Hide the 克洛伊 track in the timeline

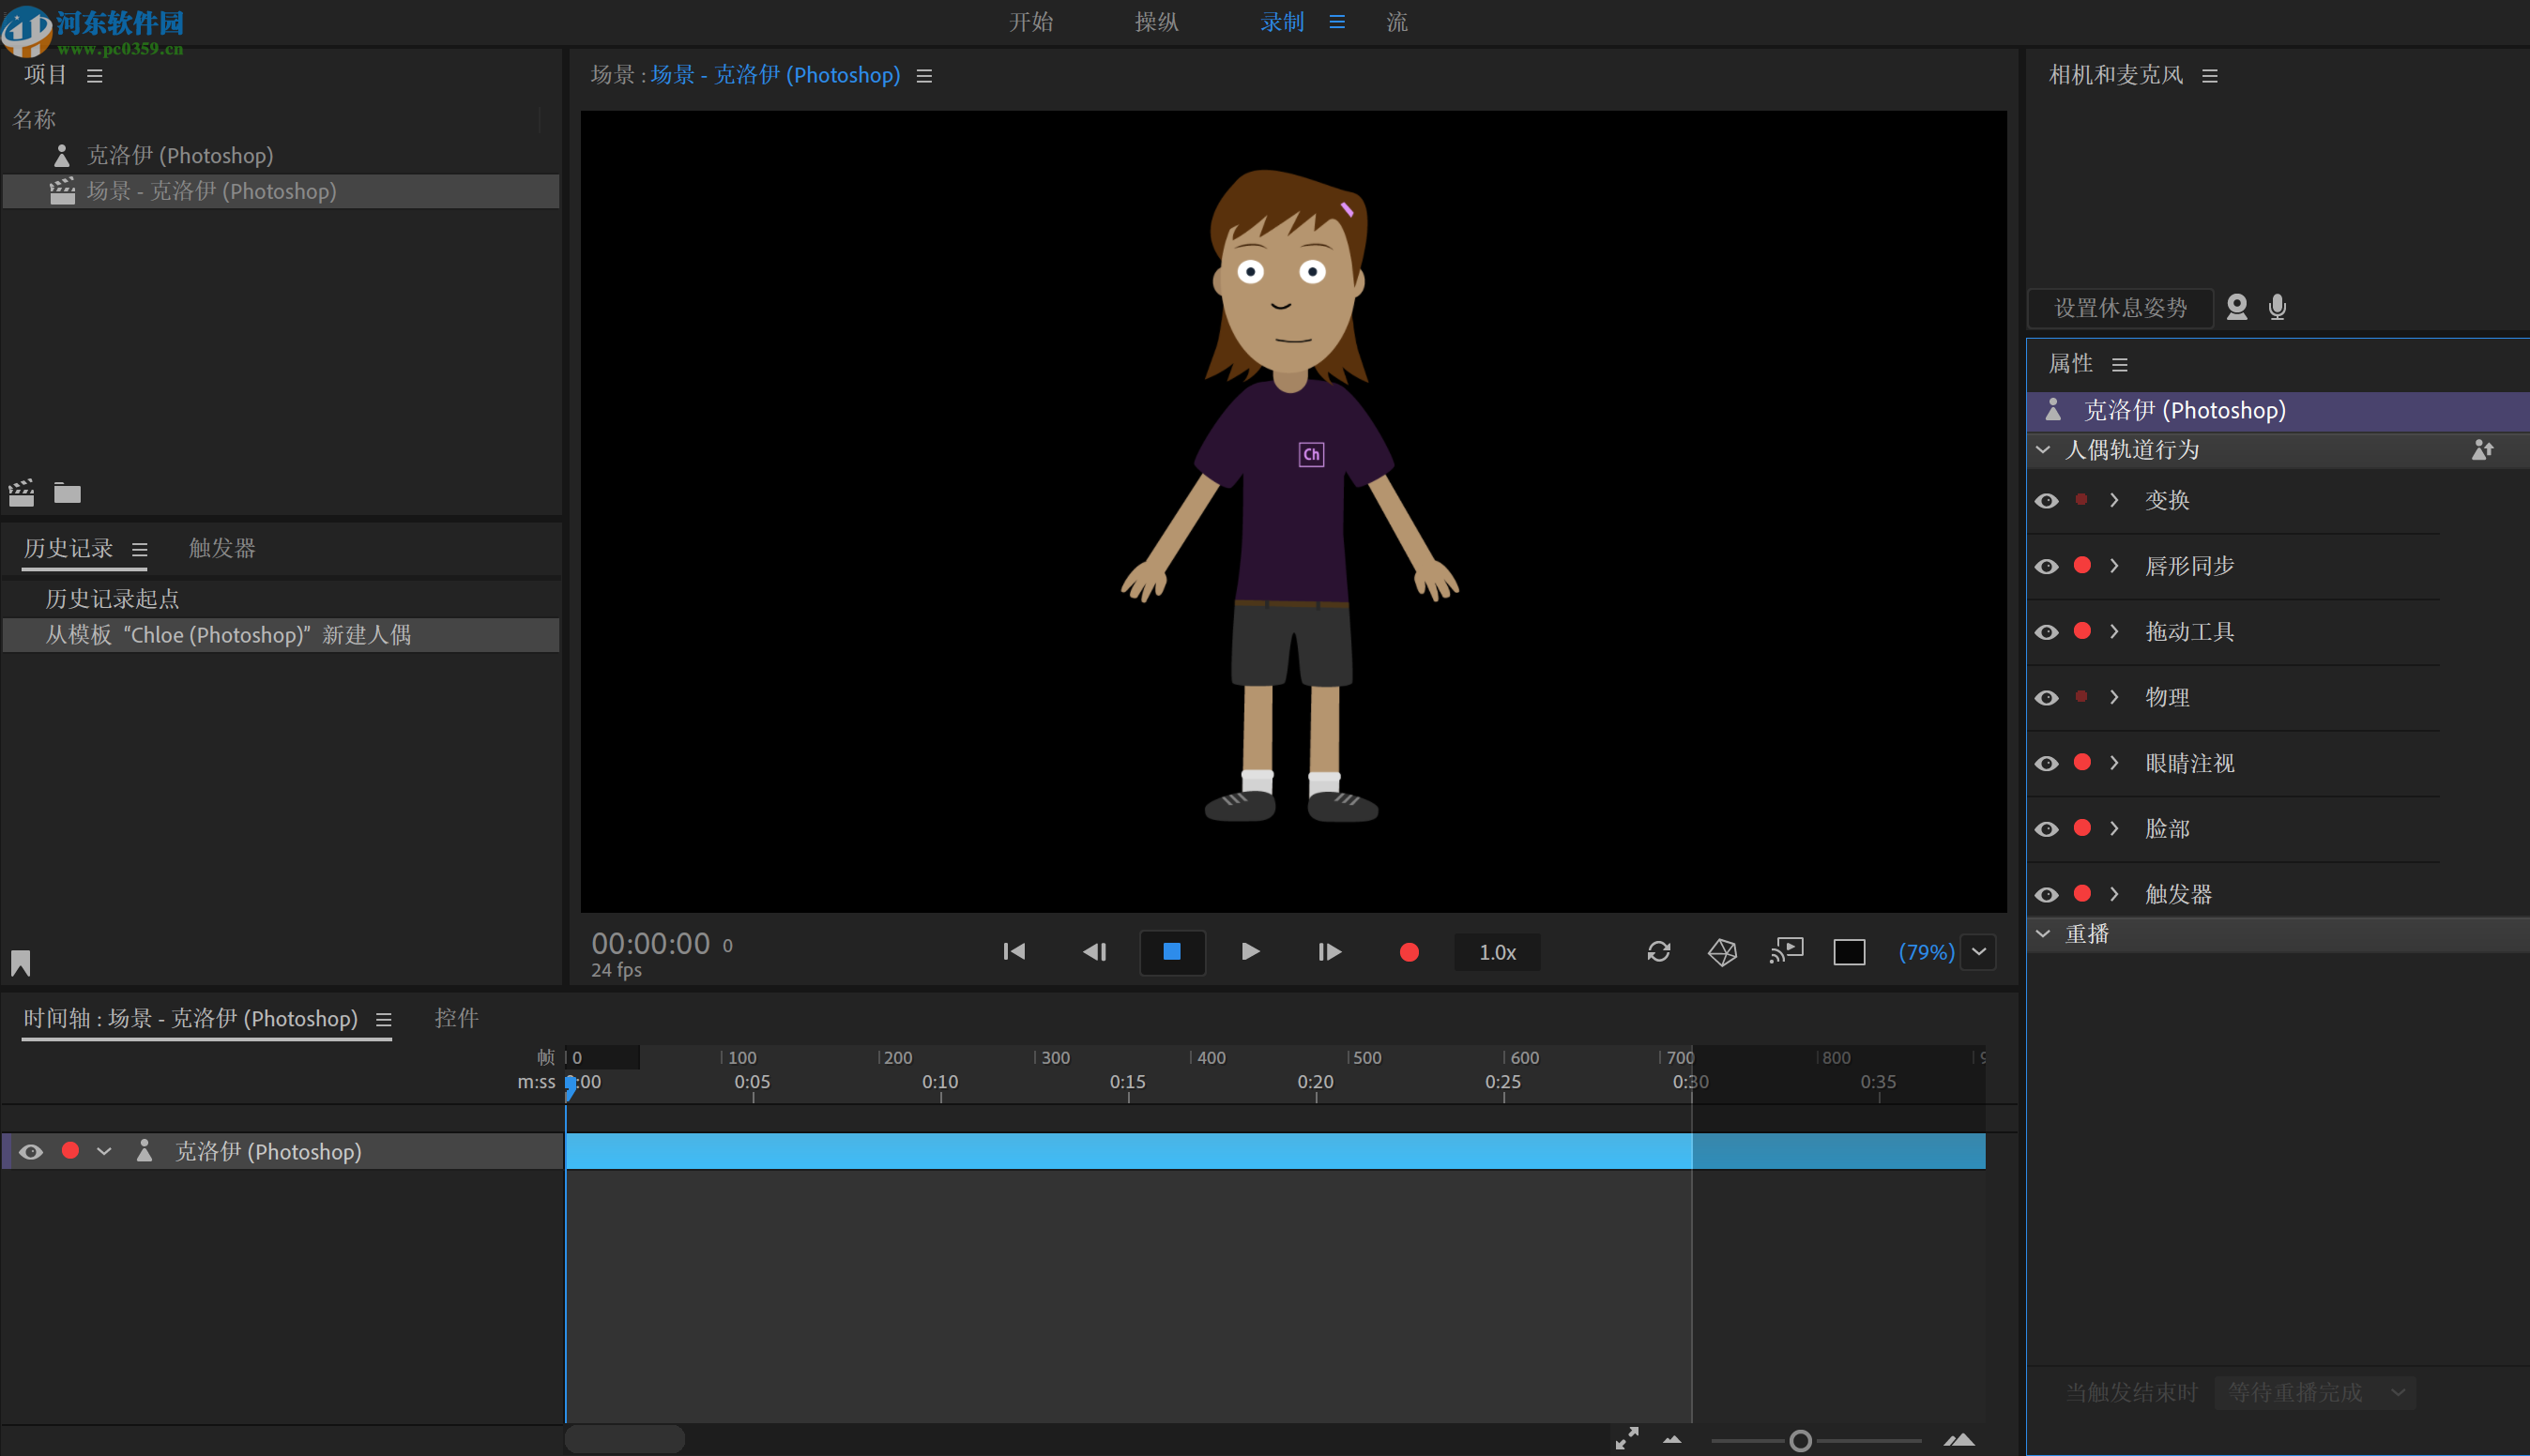[x=30, y=1151]
